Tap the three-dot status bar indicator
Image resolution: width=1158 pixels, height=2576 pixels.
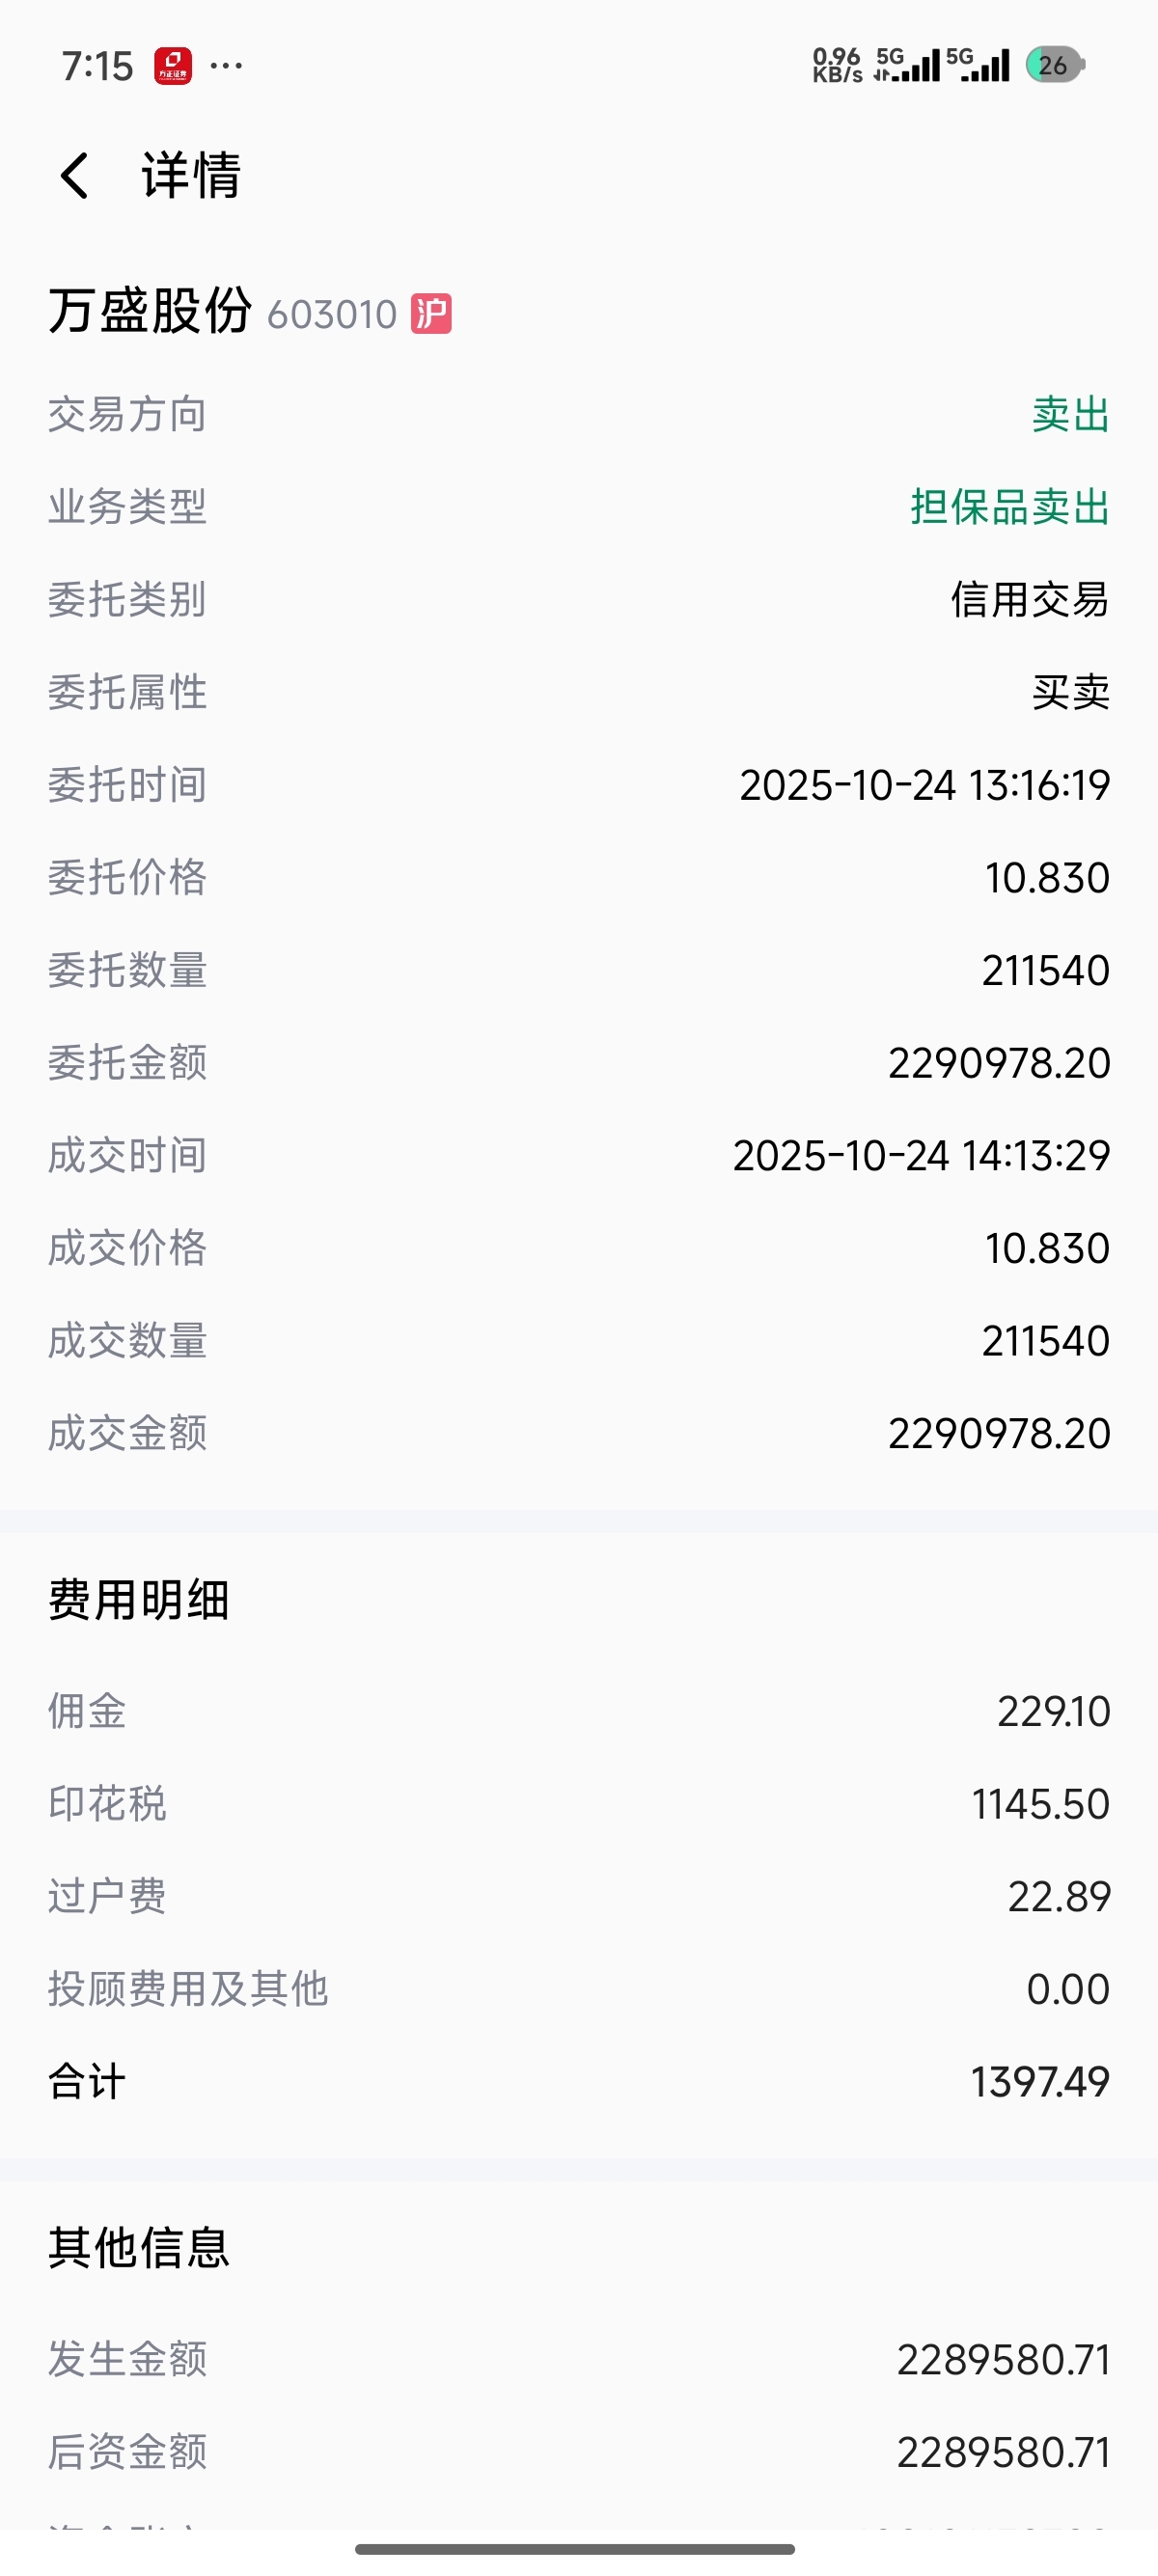(x=226, y=66)
